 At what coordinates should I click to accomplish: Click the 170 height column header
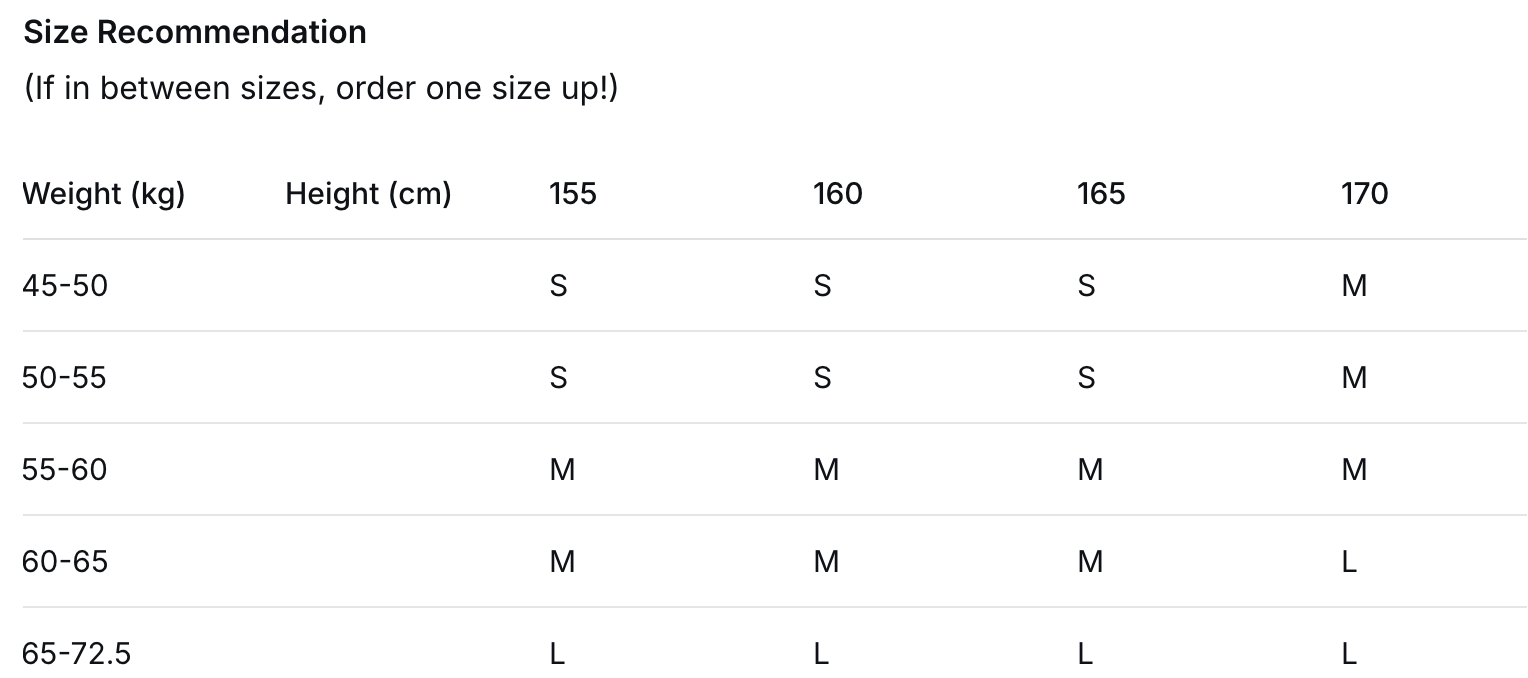point(1365,193)
